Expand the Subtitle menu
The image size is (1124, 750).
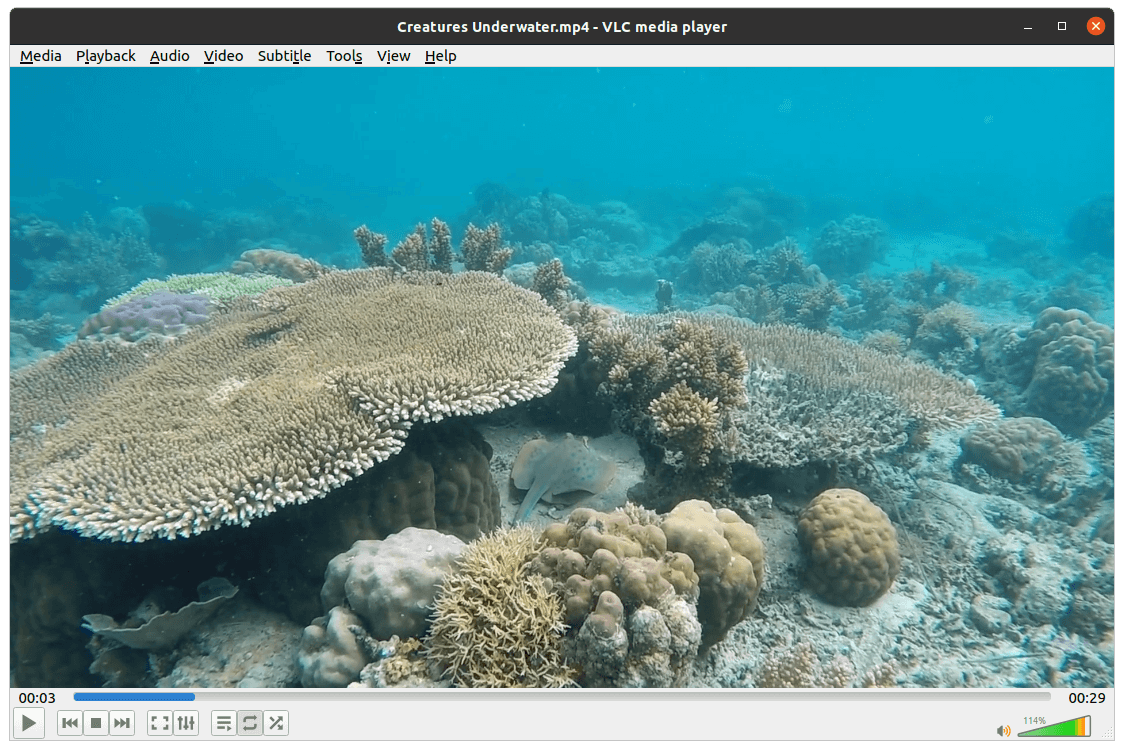(x=284, y=56)
